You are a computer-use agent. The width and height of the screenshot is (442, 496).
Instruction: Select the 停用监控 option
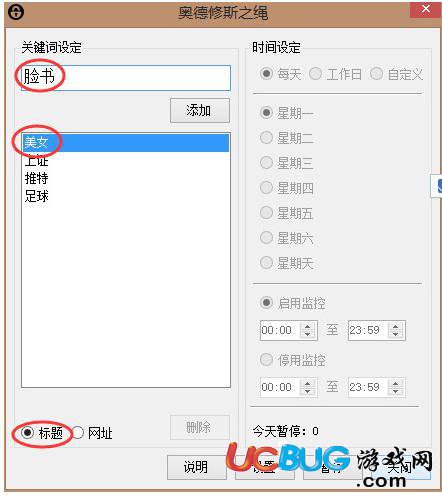266,359
